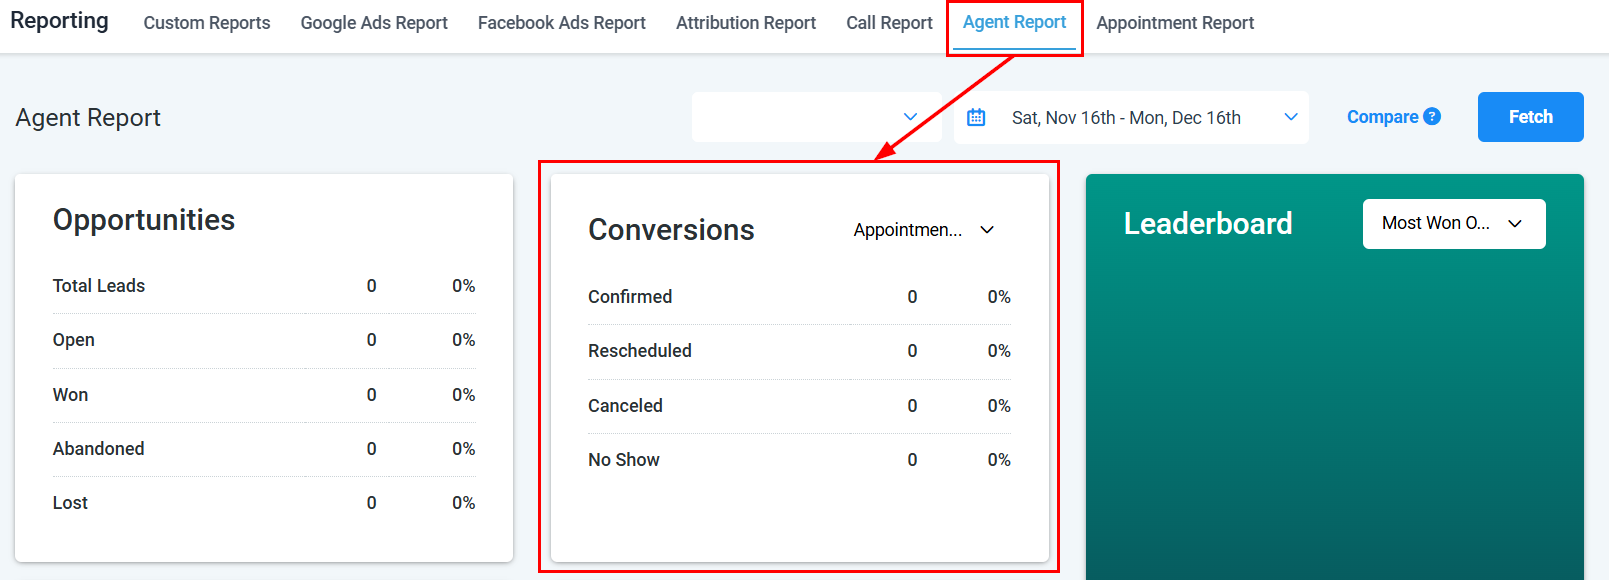Click the Compare link
Viewport: 1609px width, 580px height.
[x=1382, y=117]
